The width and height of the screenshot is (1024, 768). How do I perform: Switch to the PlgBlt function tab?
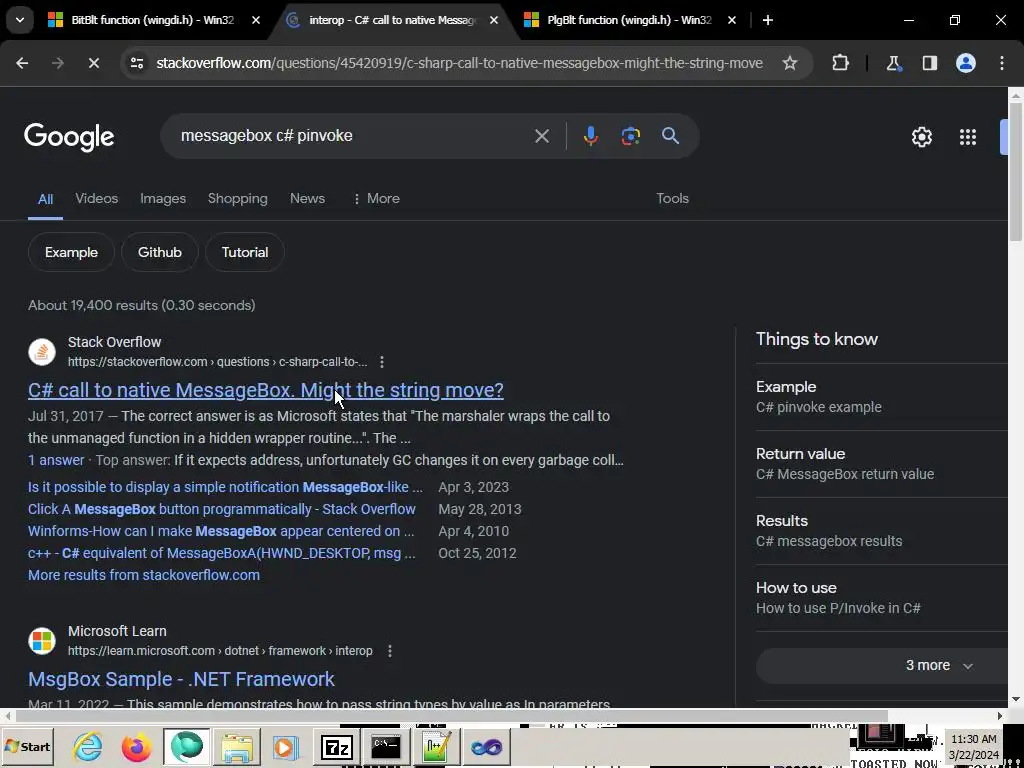[x=630, y=20]
